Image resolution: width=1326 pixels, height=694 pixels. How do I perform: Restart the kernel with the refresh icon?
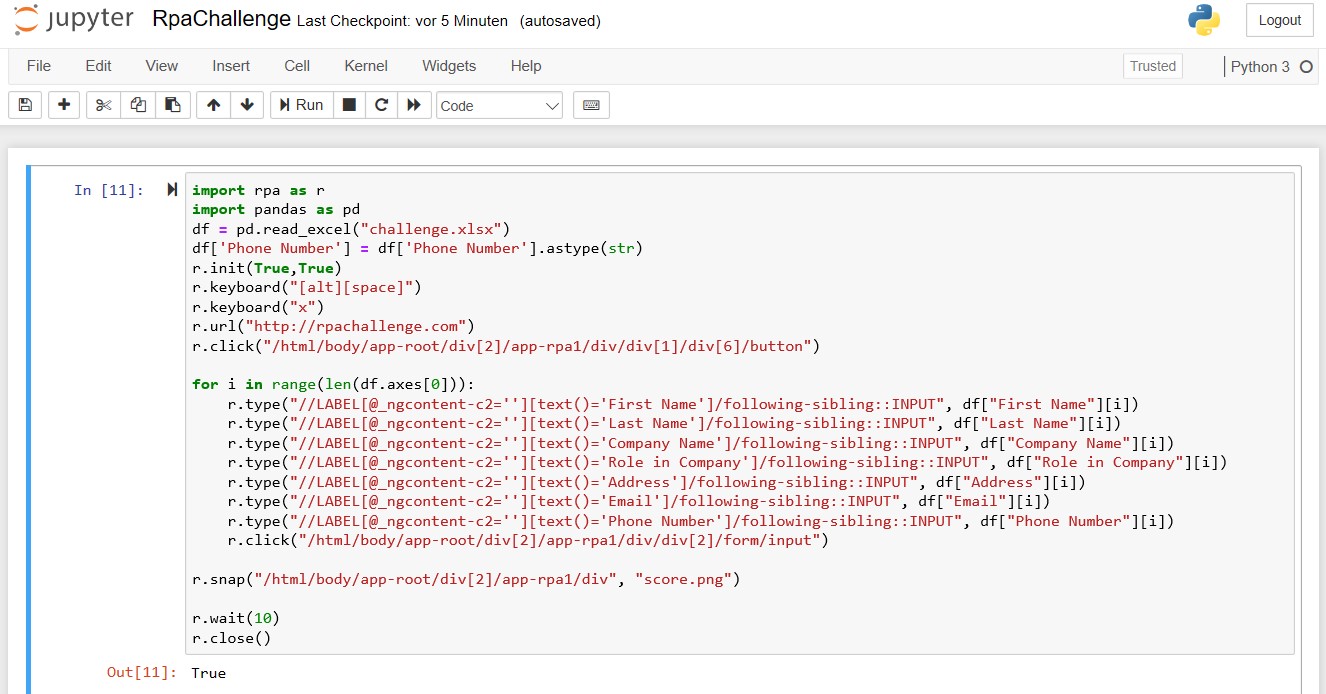[x=381, y=104]
